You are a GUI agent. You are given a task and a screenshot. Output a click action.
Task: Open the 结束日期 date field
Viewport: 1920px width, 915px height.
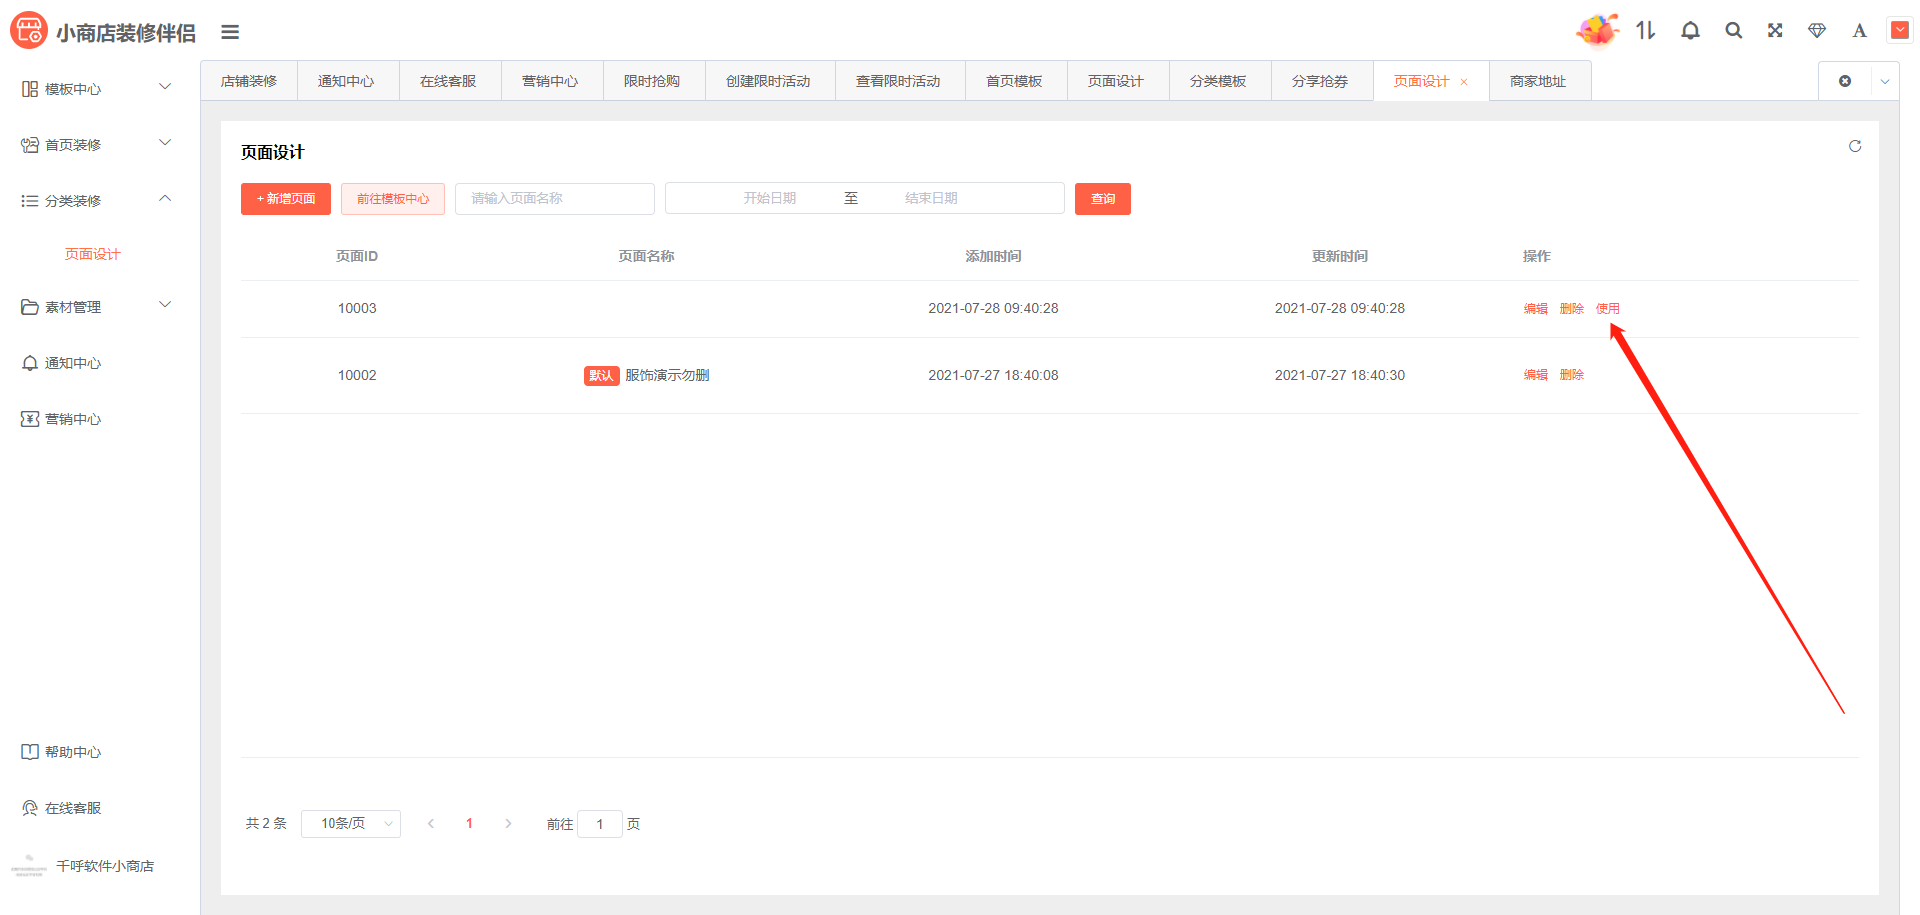pyautogui.click(x=931, y=199)
